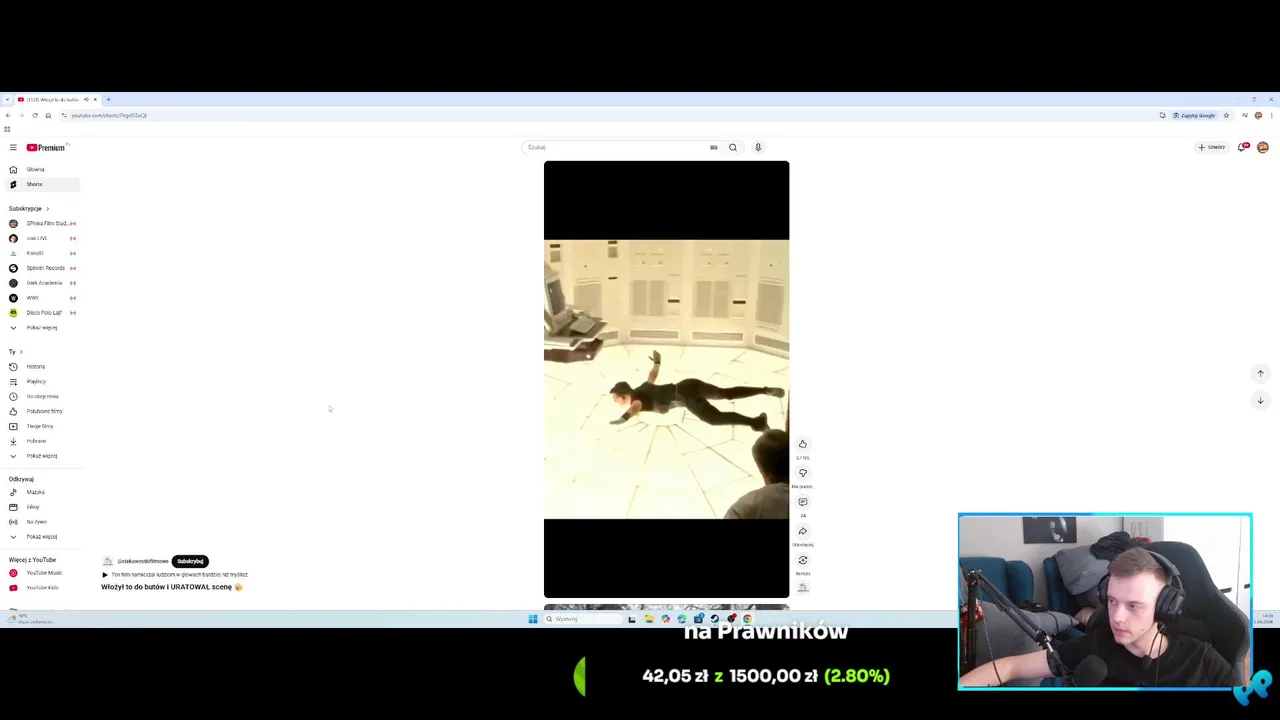Screen dimensions: 1280x720
Task: Expand Ty section with Pokaż więcej
Action: point(40,456)
